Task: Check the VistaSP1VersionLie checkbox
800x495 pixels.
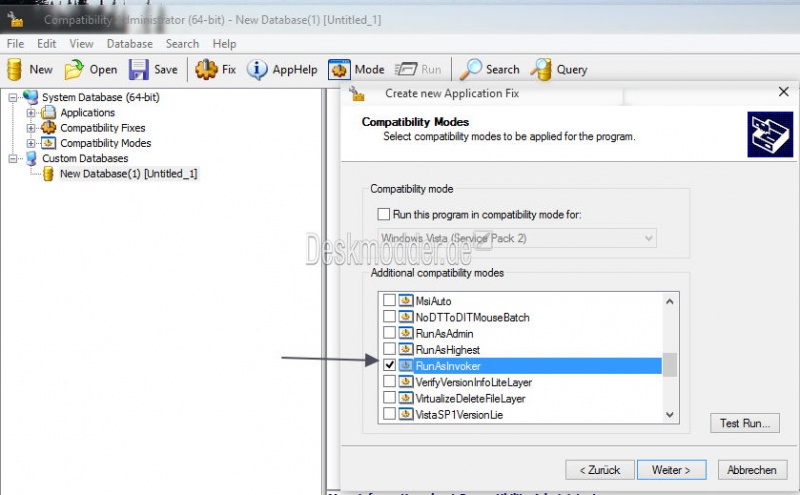Action: (389, 414)
